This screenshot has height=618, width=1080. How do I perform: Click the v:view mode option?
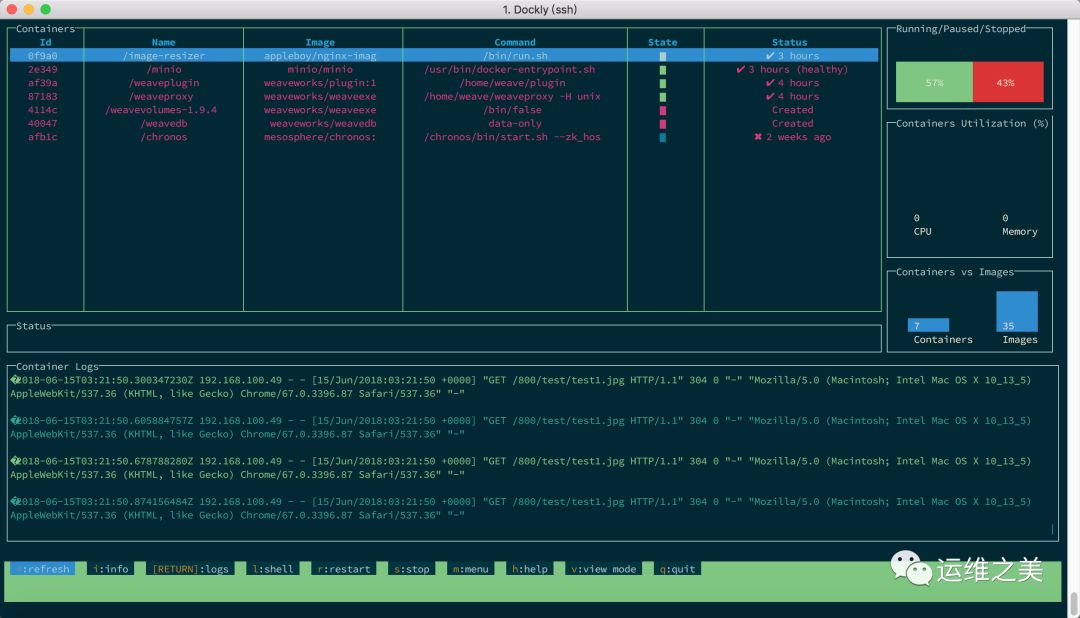tap(603, 569)
